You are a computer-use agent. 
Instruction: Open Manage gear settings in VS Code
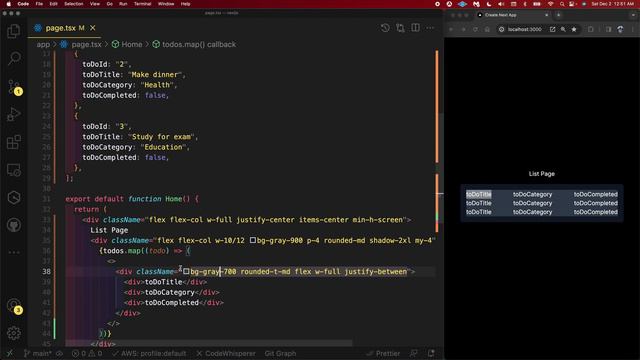[x=14, y=333]
